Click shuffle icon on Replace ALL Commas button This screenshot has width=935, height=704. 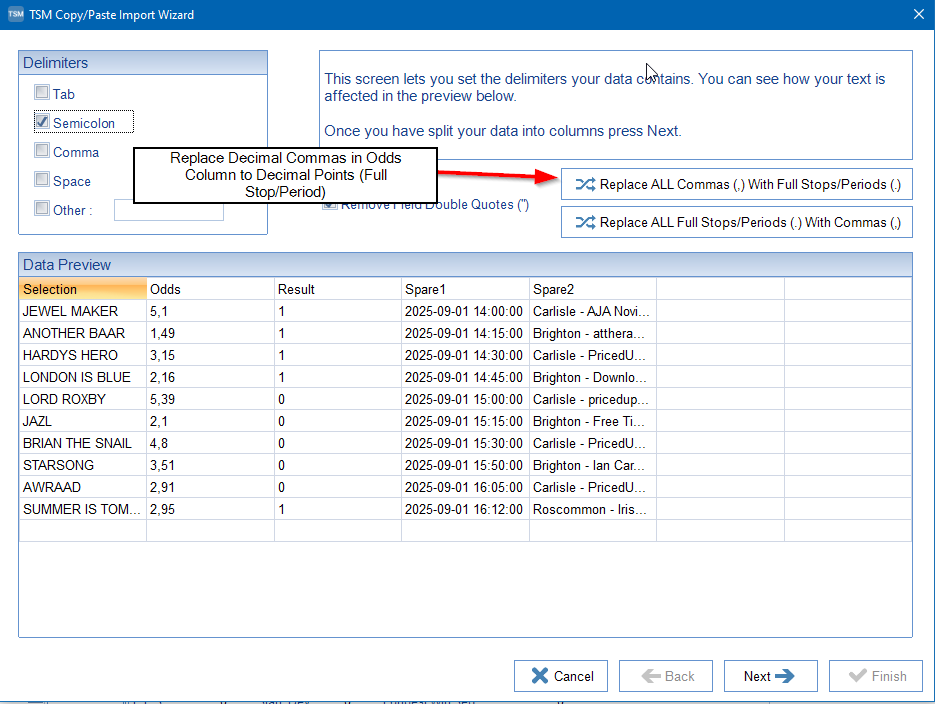pyautogui.click(x=585, y=185)
